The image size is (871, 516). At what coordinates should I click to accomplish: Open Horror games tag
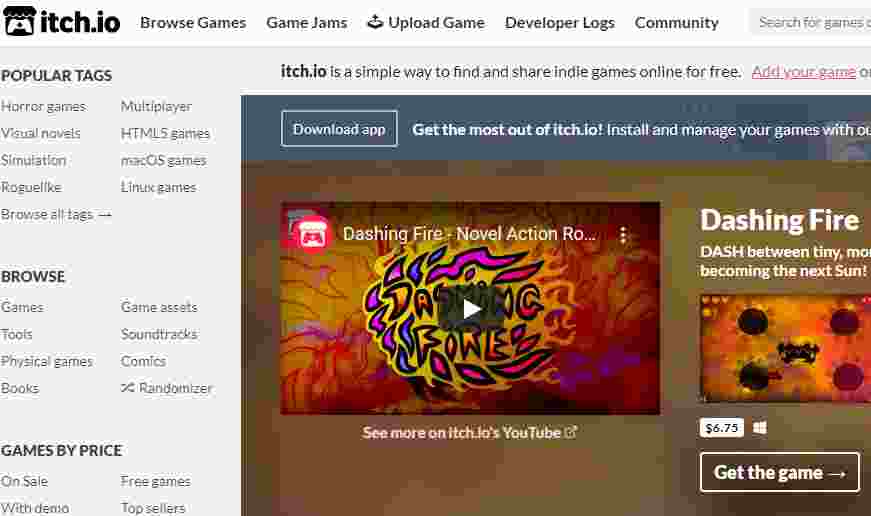click(x=43, y=107)
